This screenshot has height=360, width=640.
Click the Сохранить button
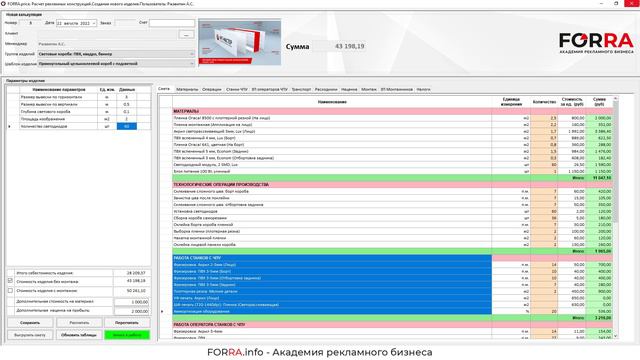[x=30, y=323]
